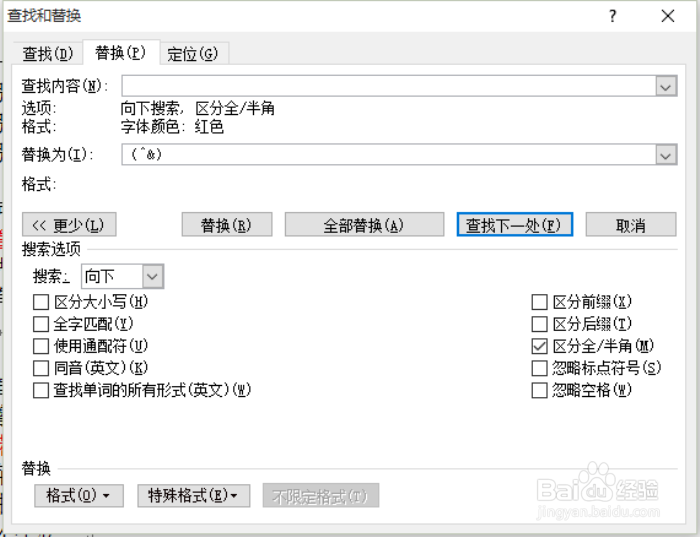
Task: Click the 查找下一处(F) button
Action: click(514, 225)
